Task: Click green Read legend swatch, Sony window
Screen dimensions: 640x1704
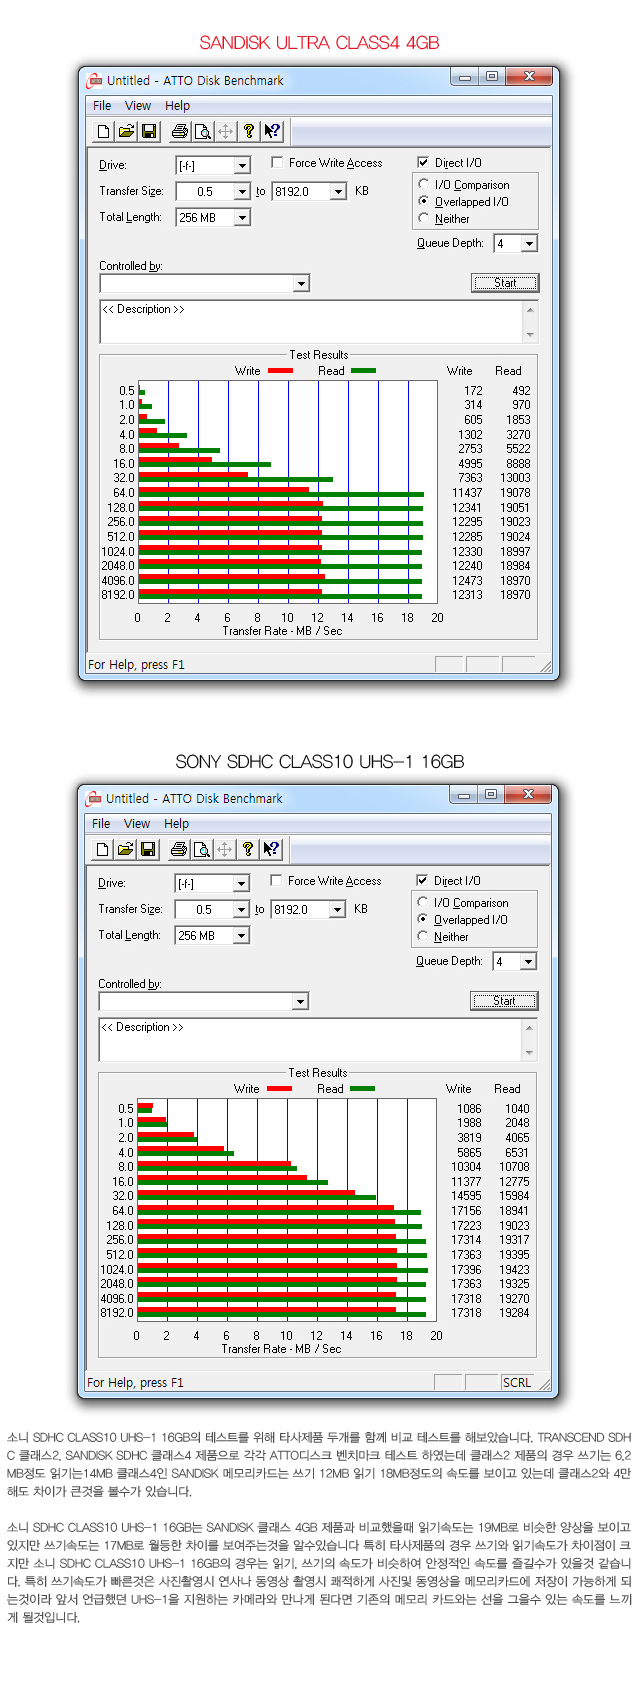Action: pos(362,1088)
